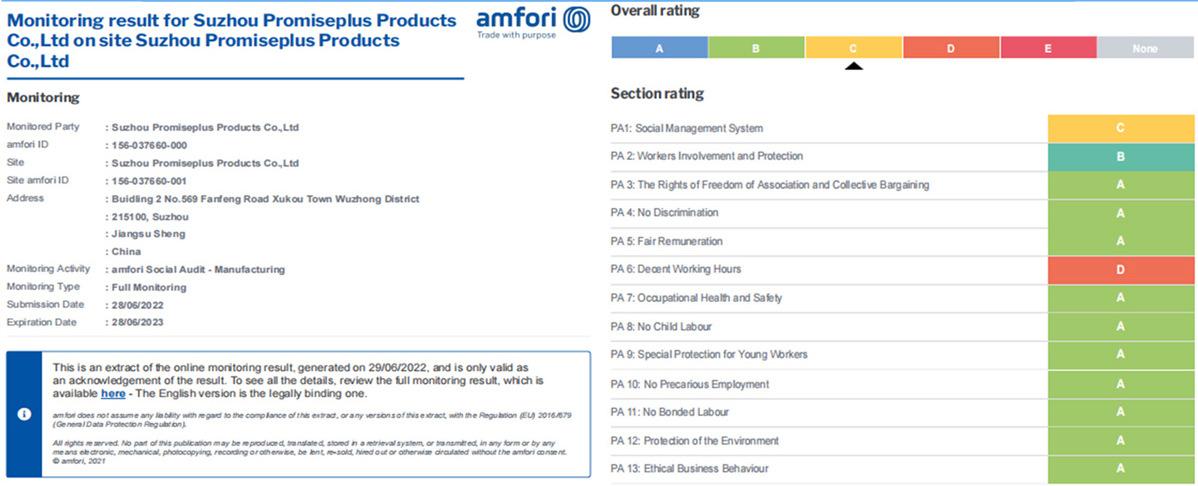Screen dimensions: 1198x486
Task: Select the red E overall rating segment
Action: click(1048, 47)
